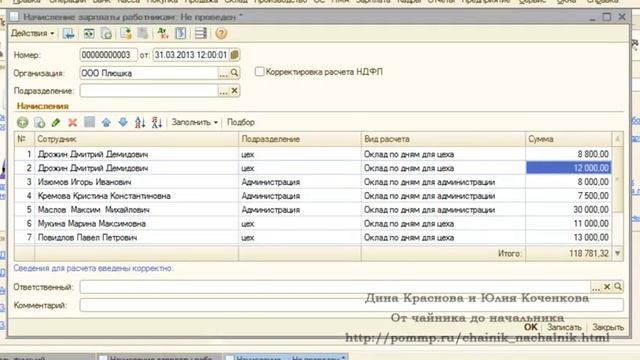The image size is (640, 360).
Task: Click the Подразделение column header
Action: tap(300, 139)
